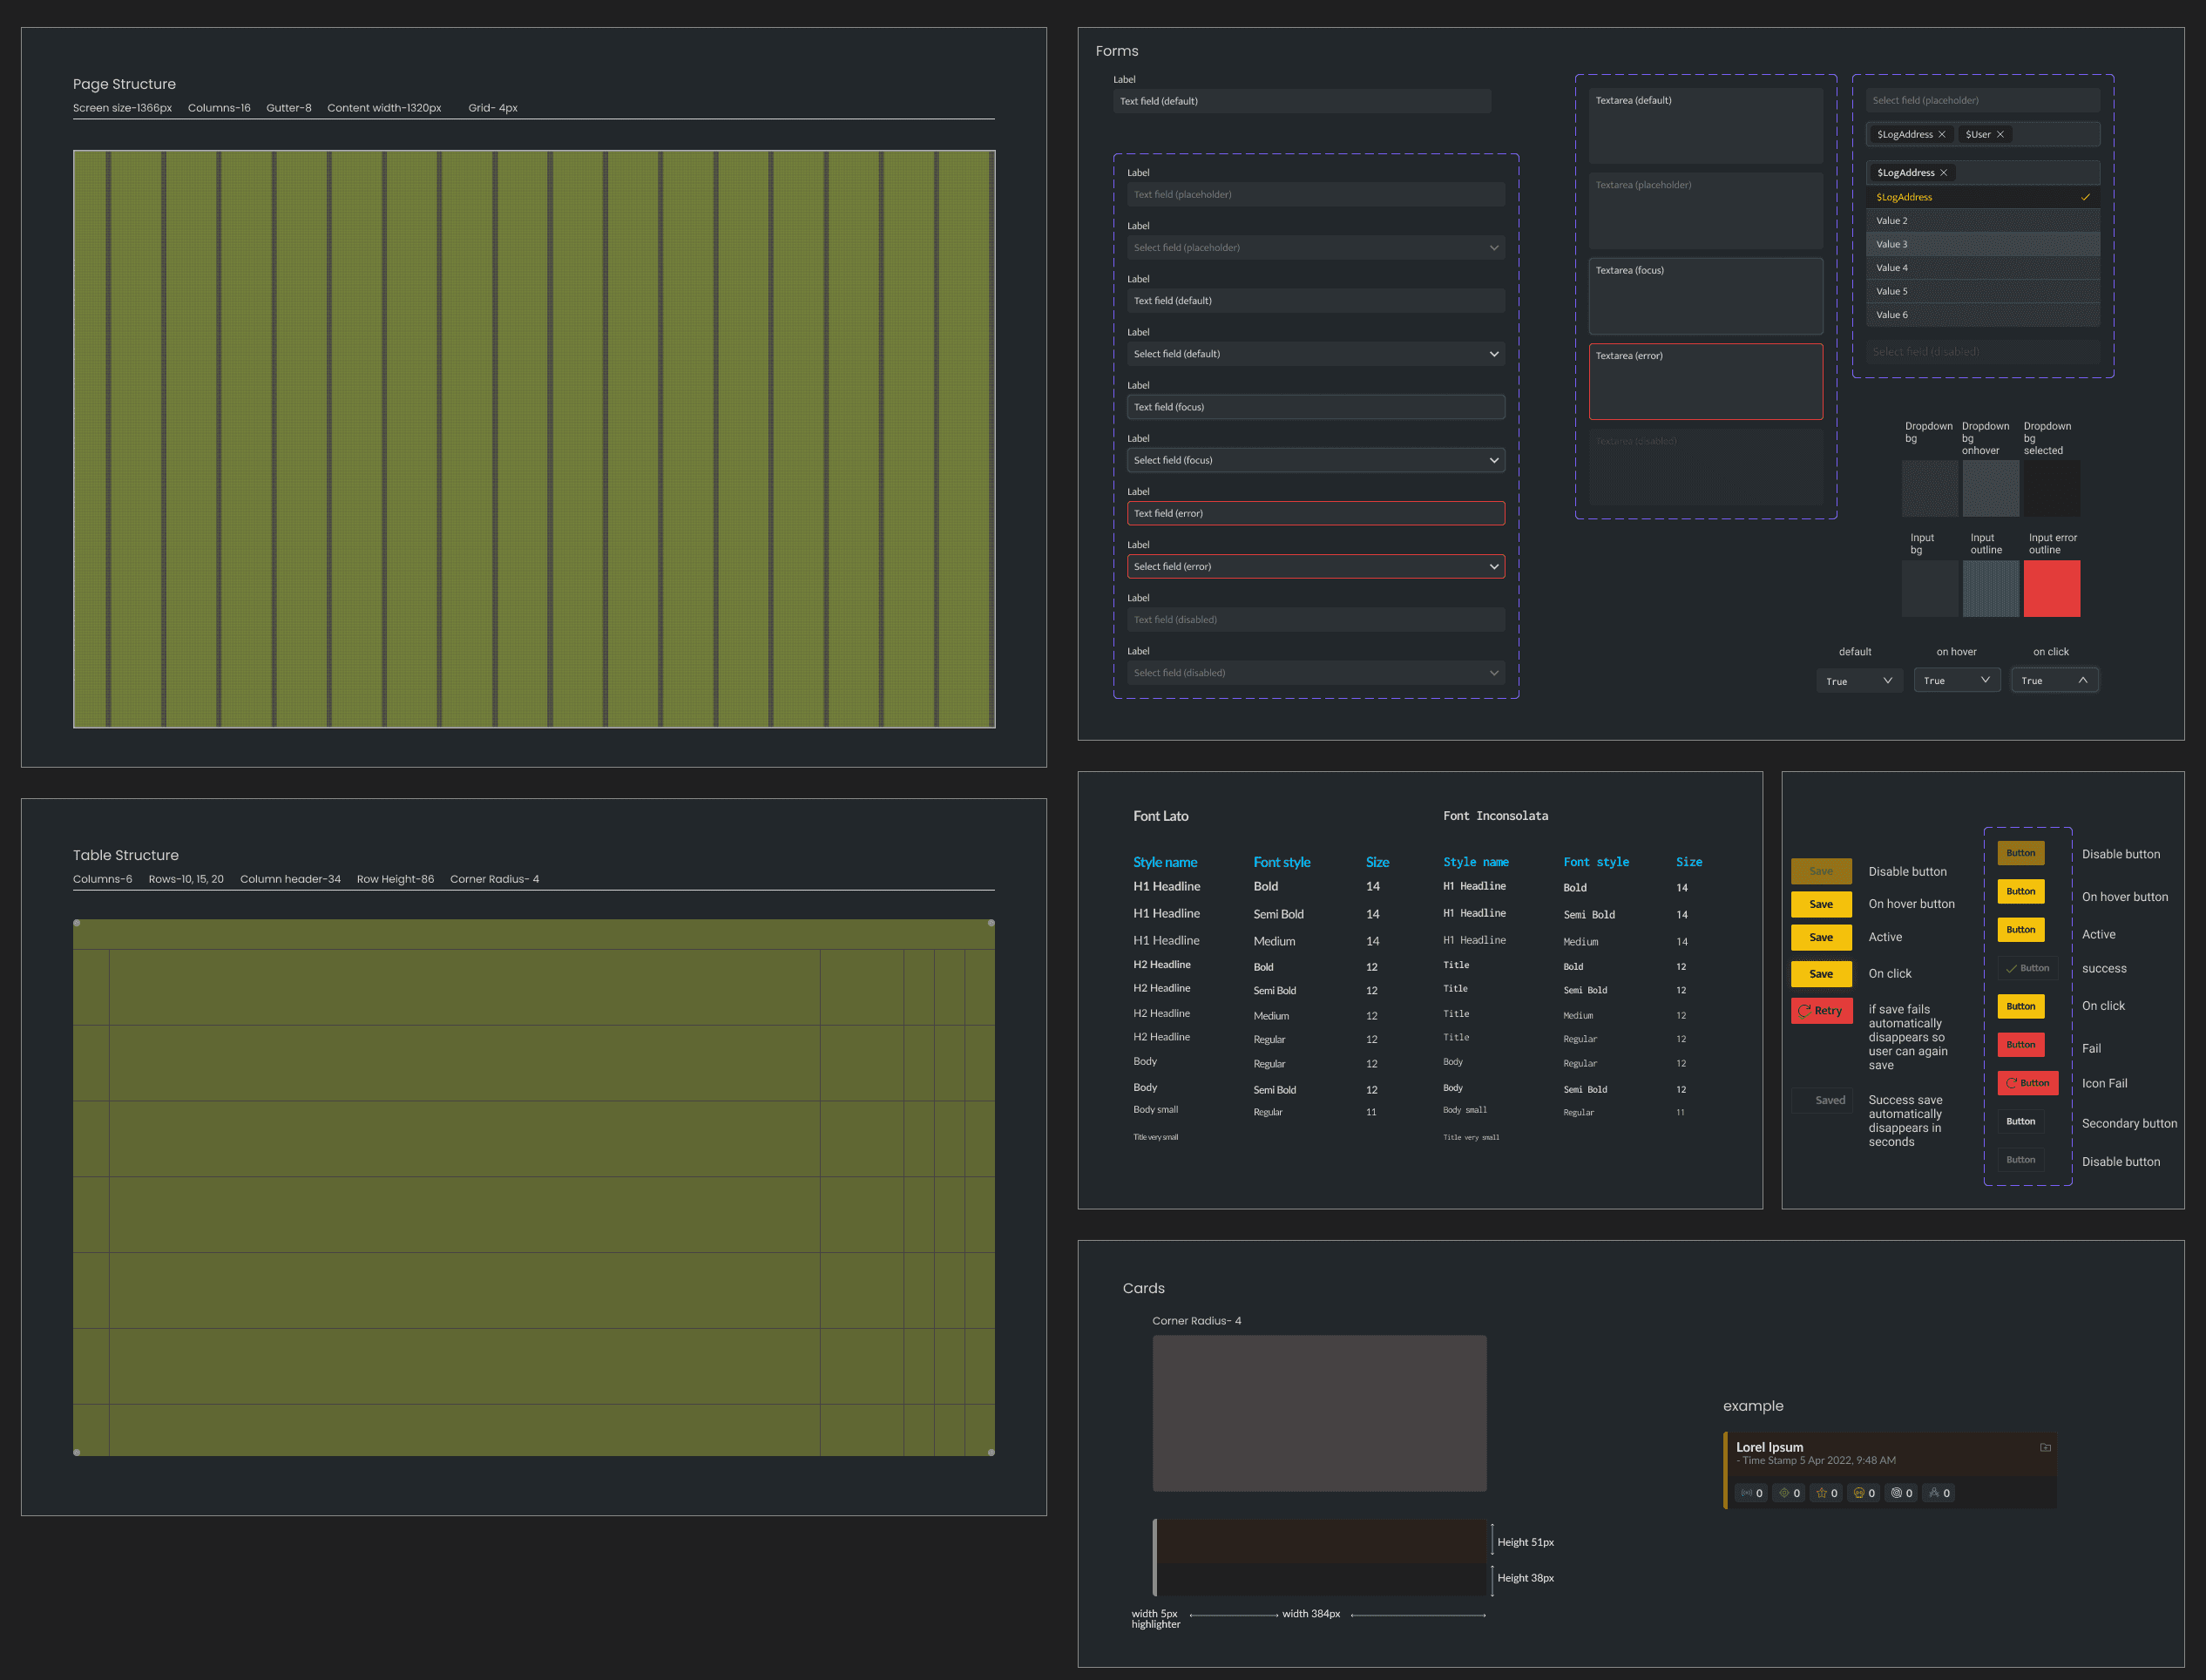Remove the $User tag with its X
The image size is (2206, 1680).
(2000, 135)
